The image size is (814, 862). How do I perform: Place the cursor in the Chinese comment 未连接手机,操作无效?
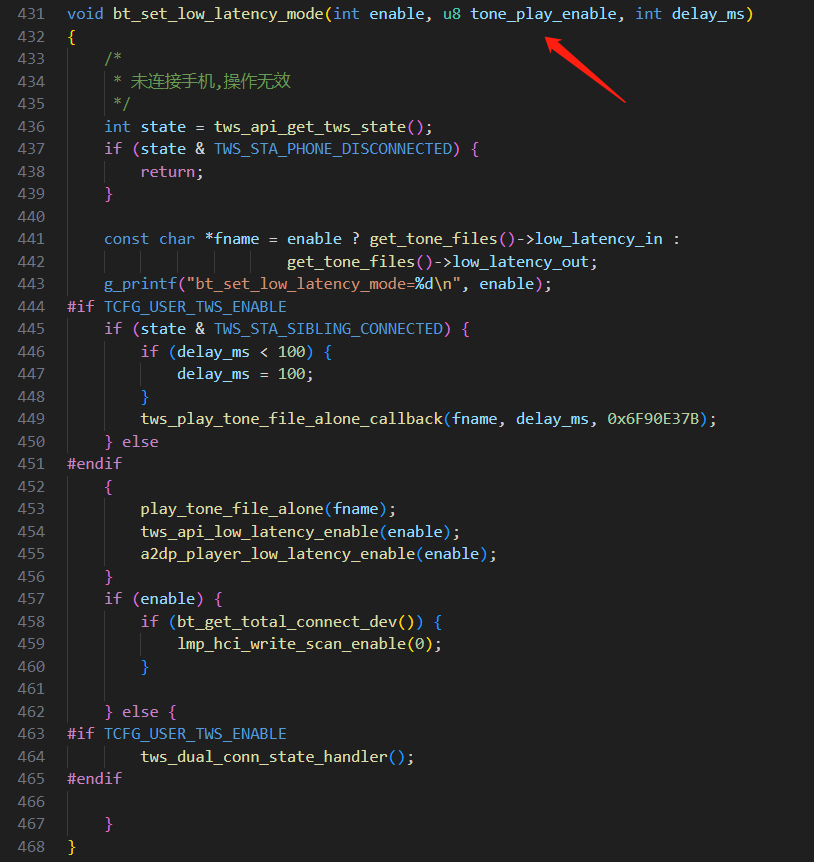click(x=210, y=81)
